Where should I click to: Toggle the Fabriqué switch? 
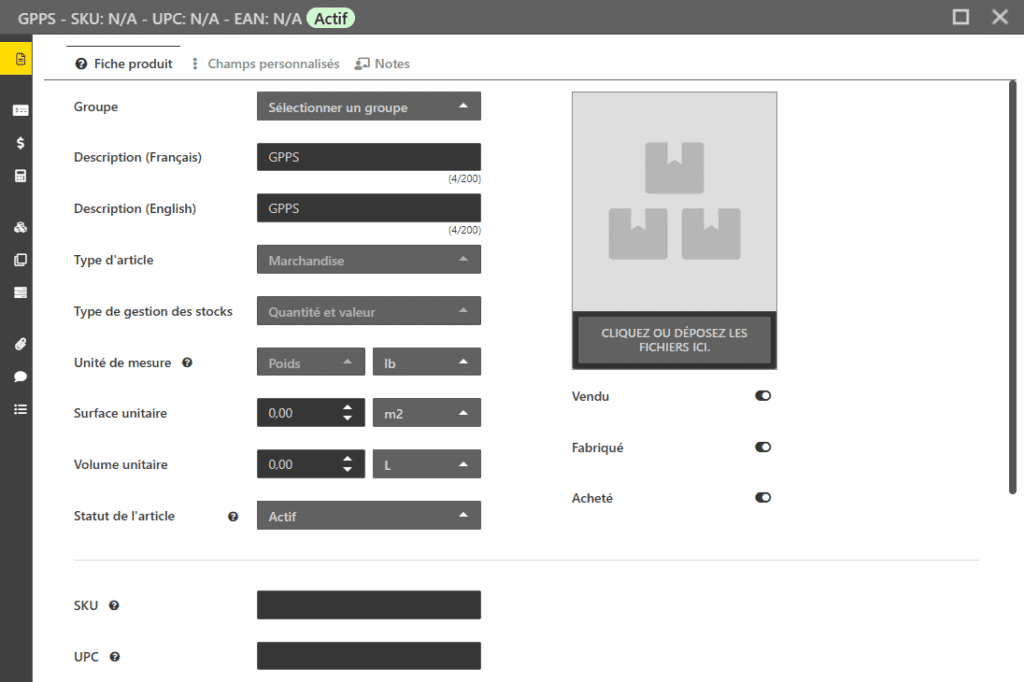coord(763,448)
